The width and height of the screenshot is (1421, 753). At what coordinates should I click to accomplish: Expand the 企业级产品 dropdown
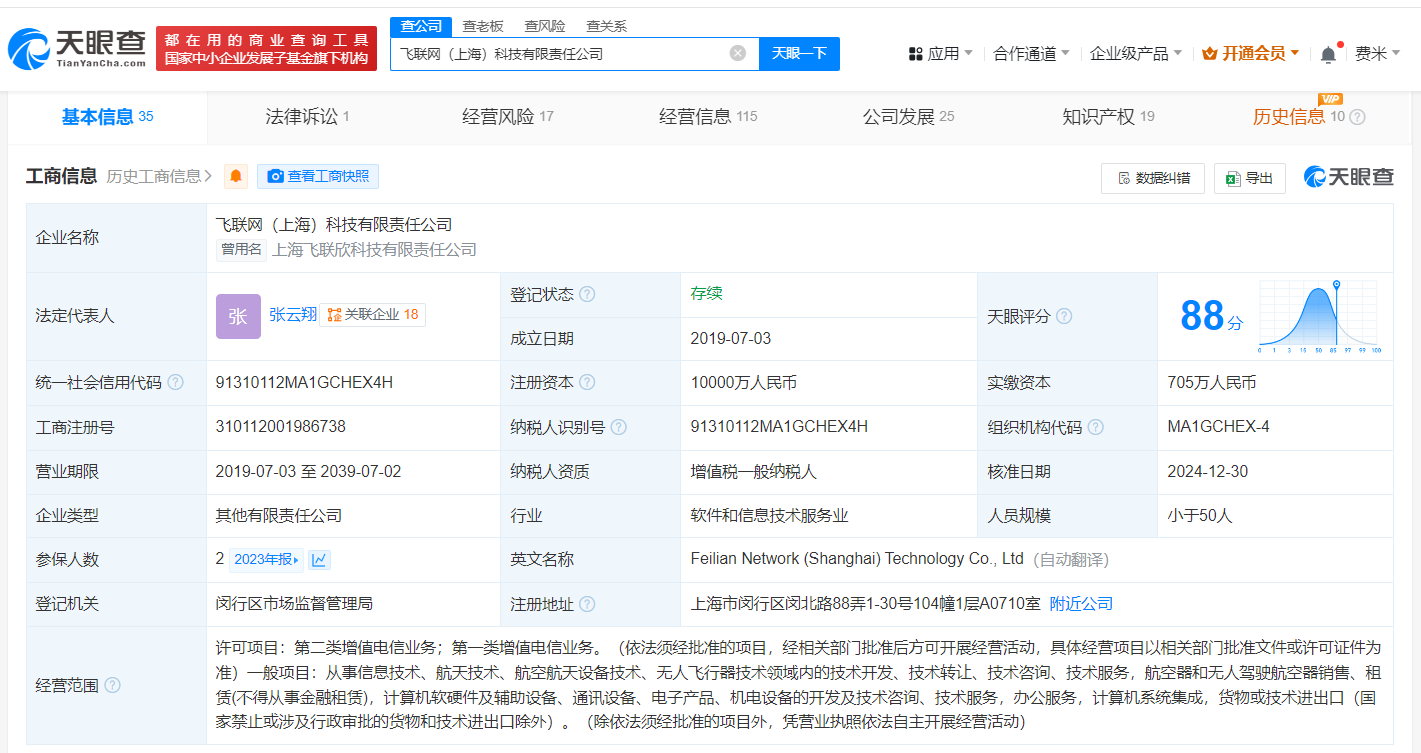pyautogui.click(x=1135, y=54)
